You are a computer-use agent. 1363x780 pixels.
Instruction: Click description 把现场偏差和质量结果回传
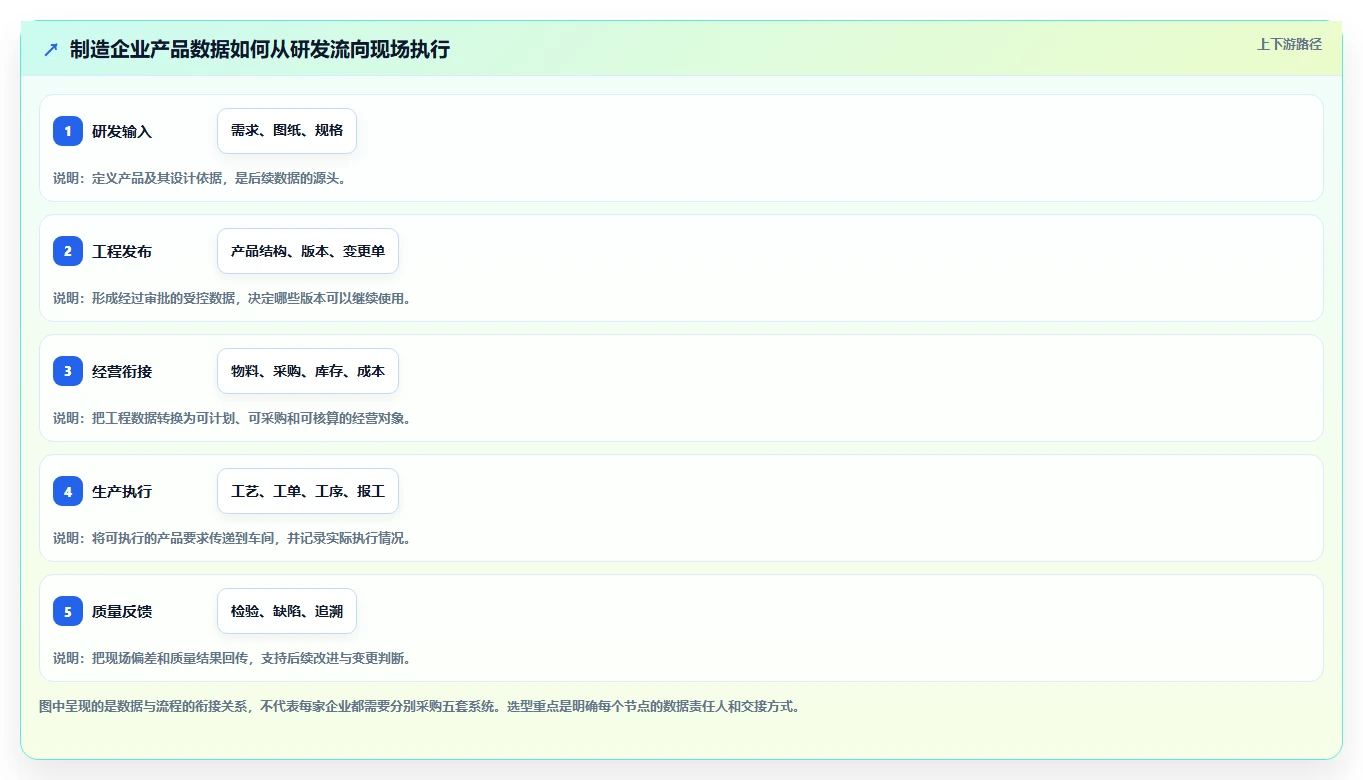[170, 658]
